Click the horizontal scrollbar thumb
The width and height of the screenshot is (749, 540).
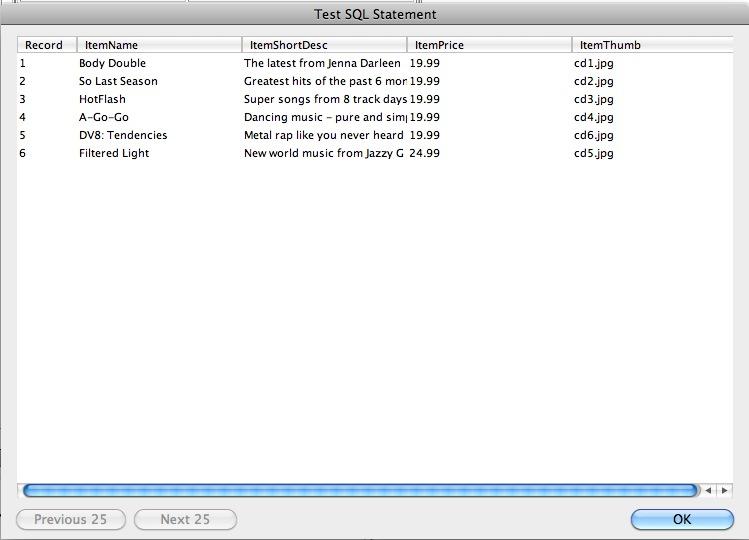point(360,490)
